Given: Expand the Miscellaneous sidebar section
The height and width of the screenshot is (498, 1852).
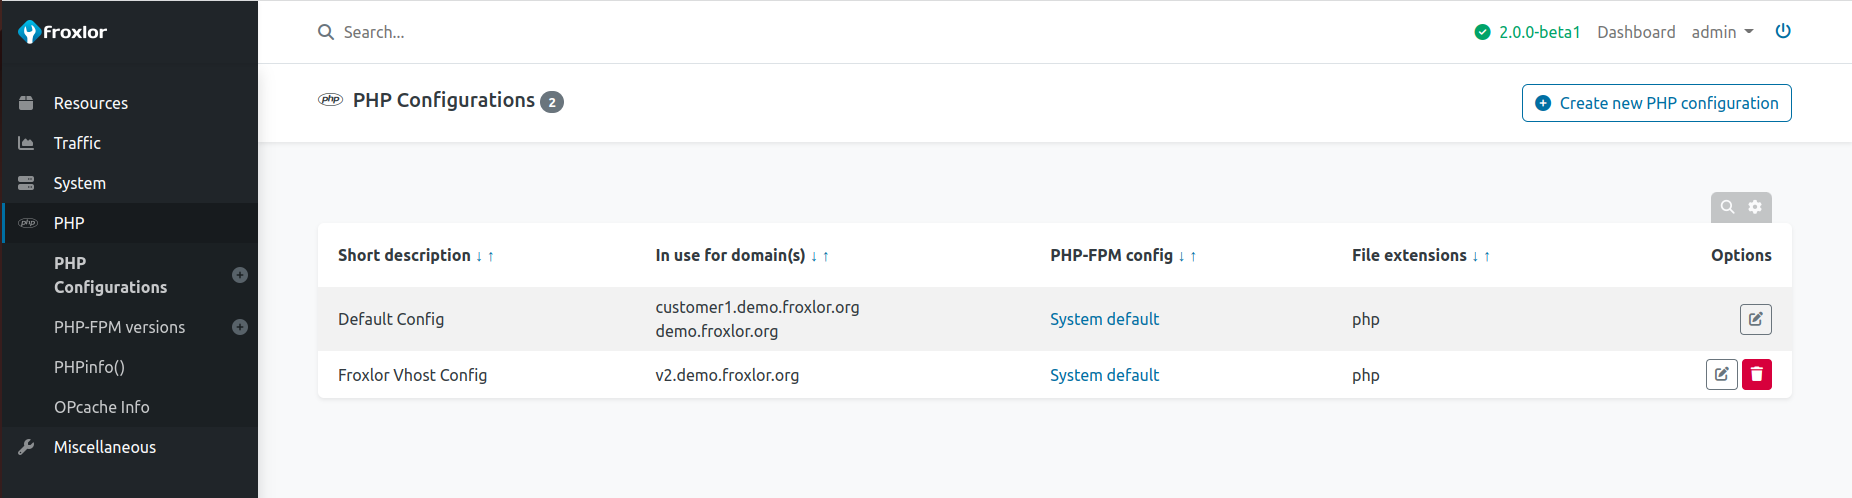Looking at the screenshot, I should [x=105, y=447].
